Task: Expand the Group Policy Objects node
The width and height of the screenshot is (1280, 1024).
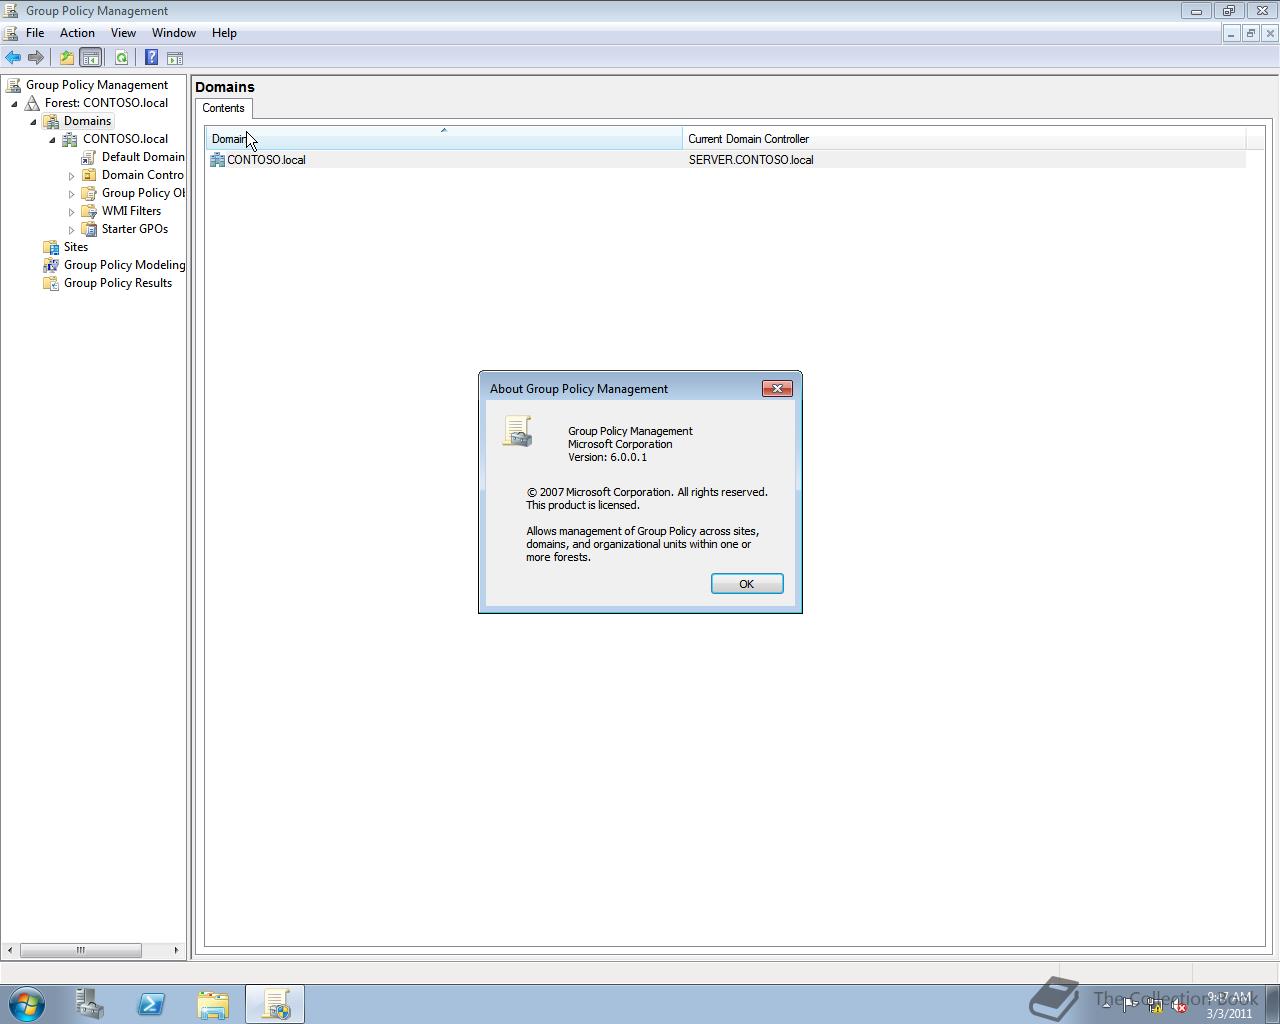Action: click(x=71, y=193)
